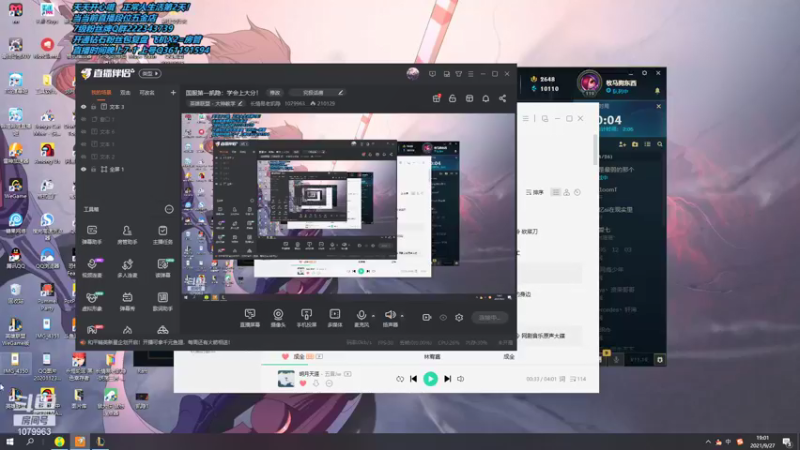This screenshot has width=800, height=450.
Task: Click the 直播中 live status button
Action: (x=489, y=317)
